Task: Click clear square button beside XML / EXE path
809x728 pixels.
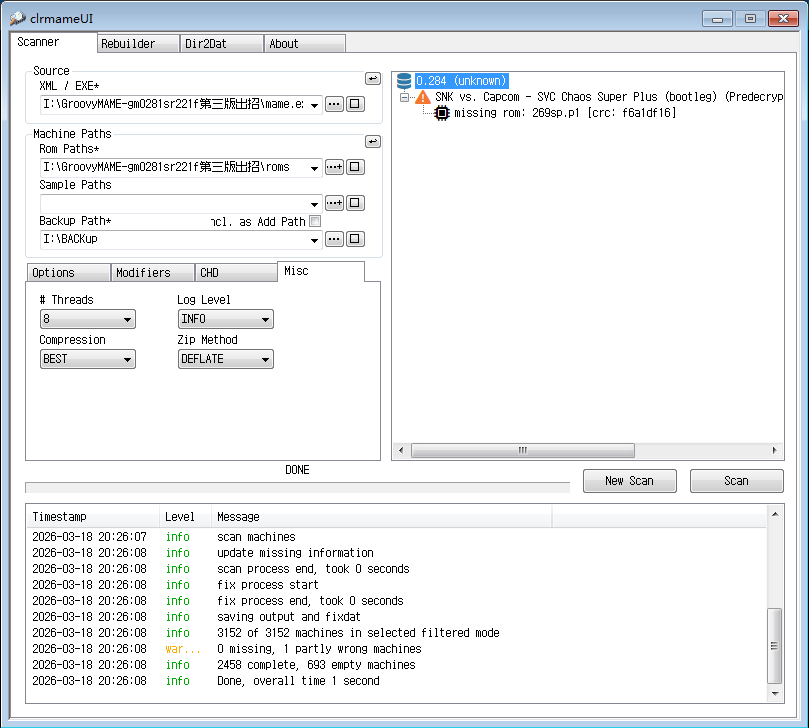Action: (355, 104)
